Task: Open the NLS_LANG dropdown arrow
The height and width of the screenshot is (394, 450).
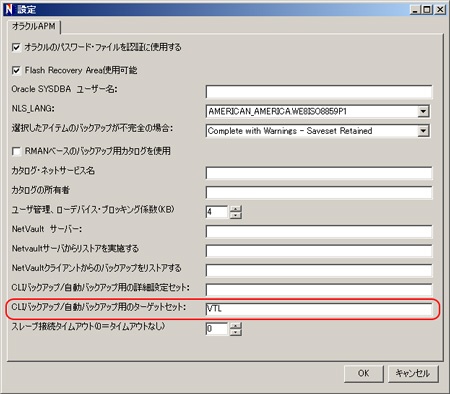Action: [423, 111]
